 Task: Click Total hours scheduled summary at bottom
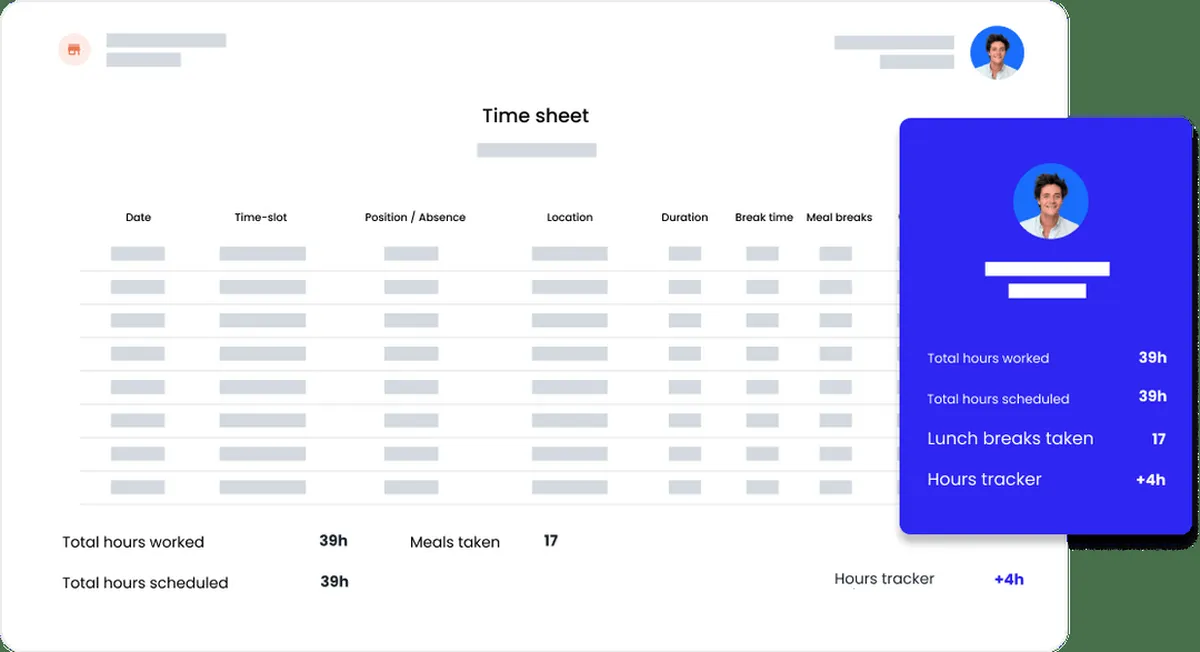point(145,582)
